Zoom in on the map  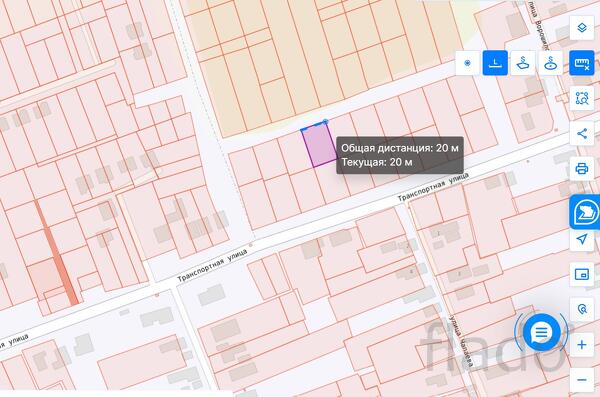[582, 345]
